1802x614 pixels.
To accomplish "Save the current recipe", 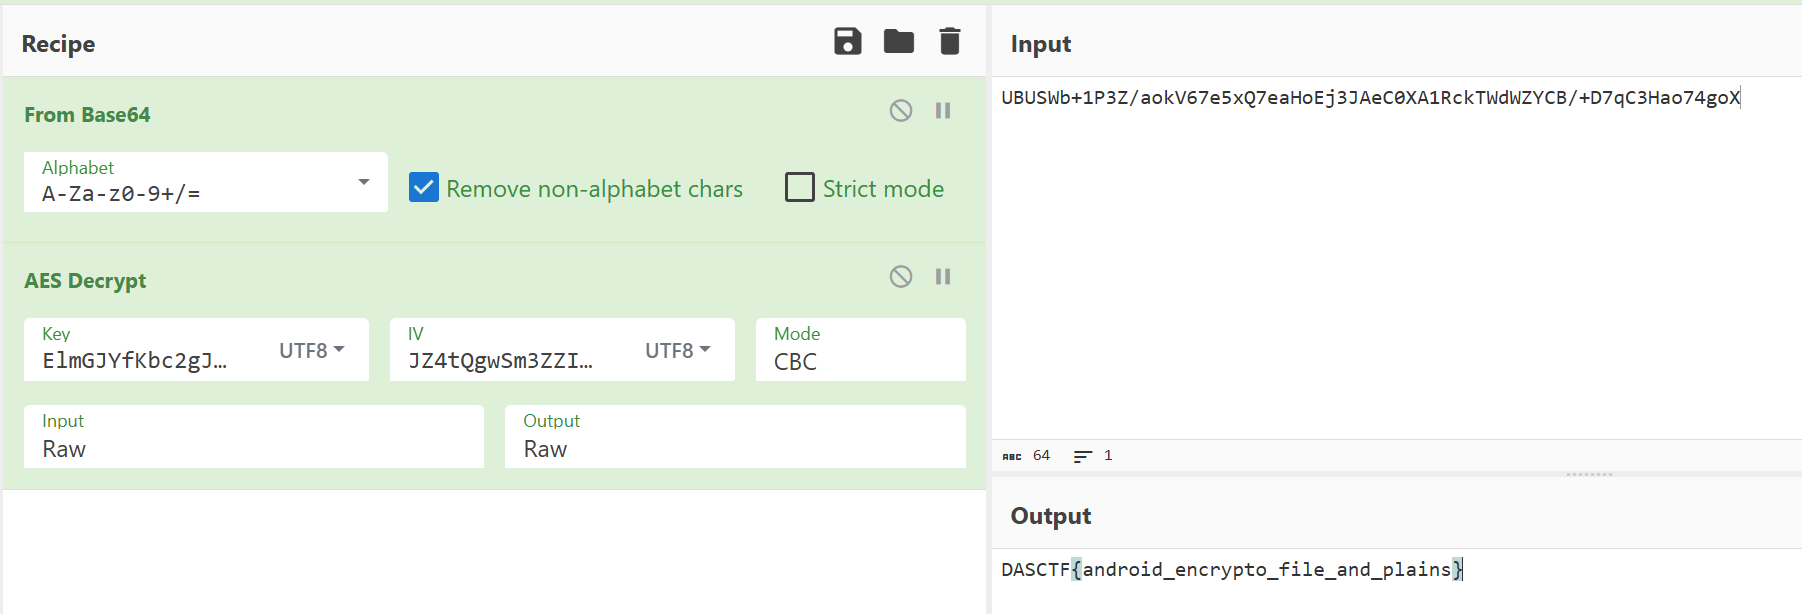I will [x=847, y=42].
